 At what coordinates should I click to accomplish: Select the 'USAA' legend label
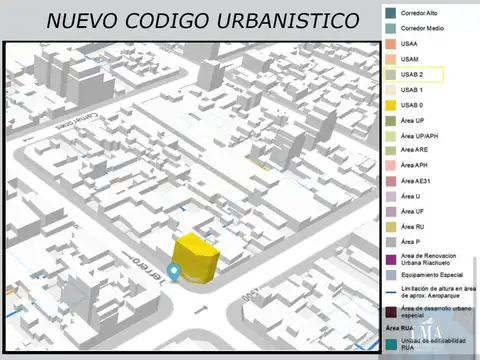pos(409,44)
